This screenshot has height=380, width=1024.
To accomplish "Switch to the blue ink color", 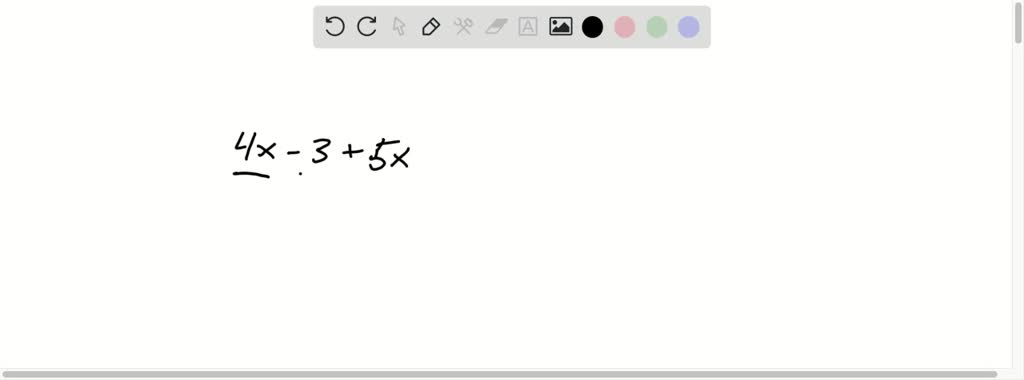I will click(x=688, y=27).
